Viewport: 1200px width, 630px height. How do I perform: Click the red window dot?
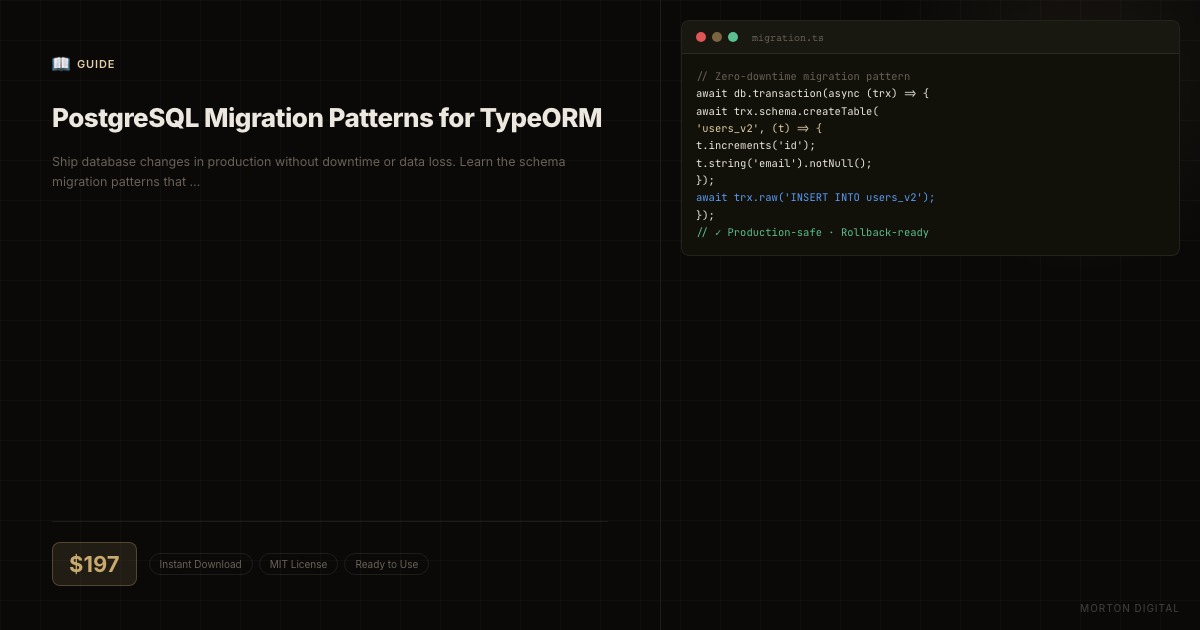(701, 37)
